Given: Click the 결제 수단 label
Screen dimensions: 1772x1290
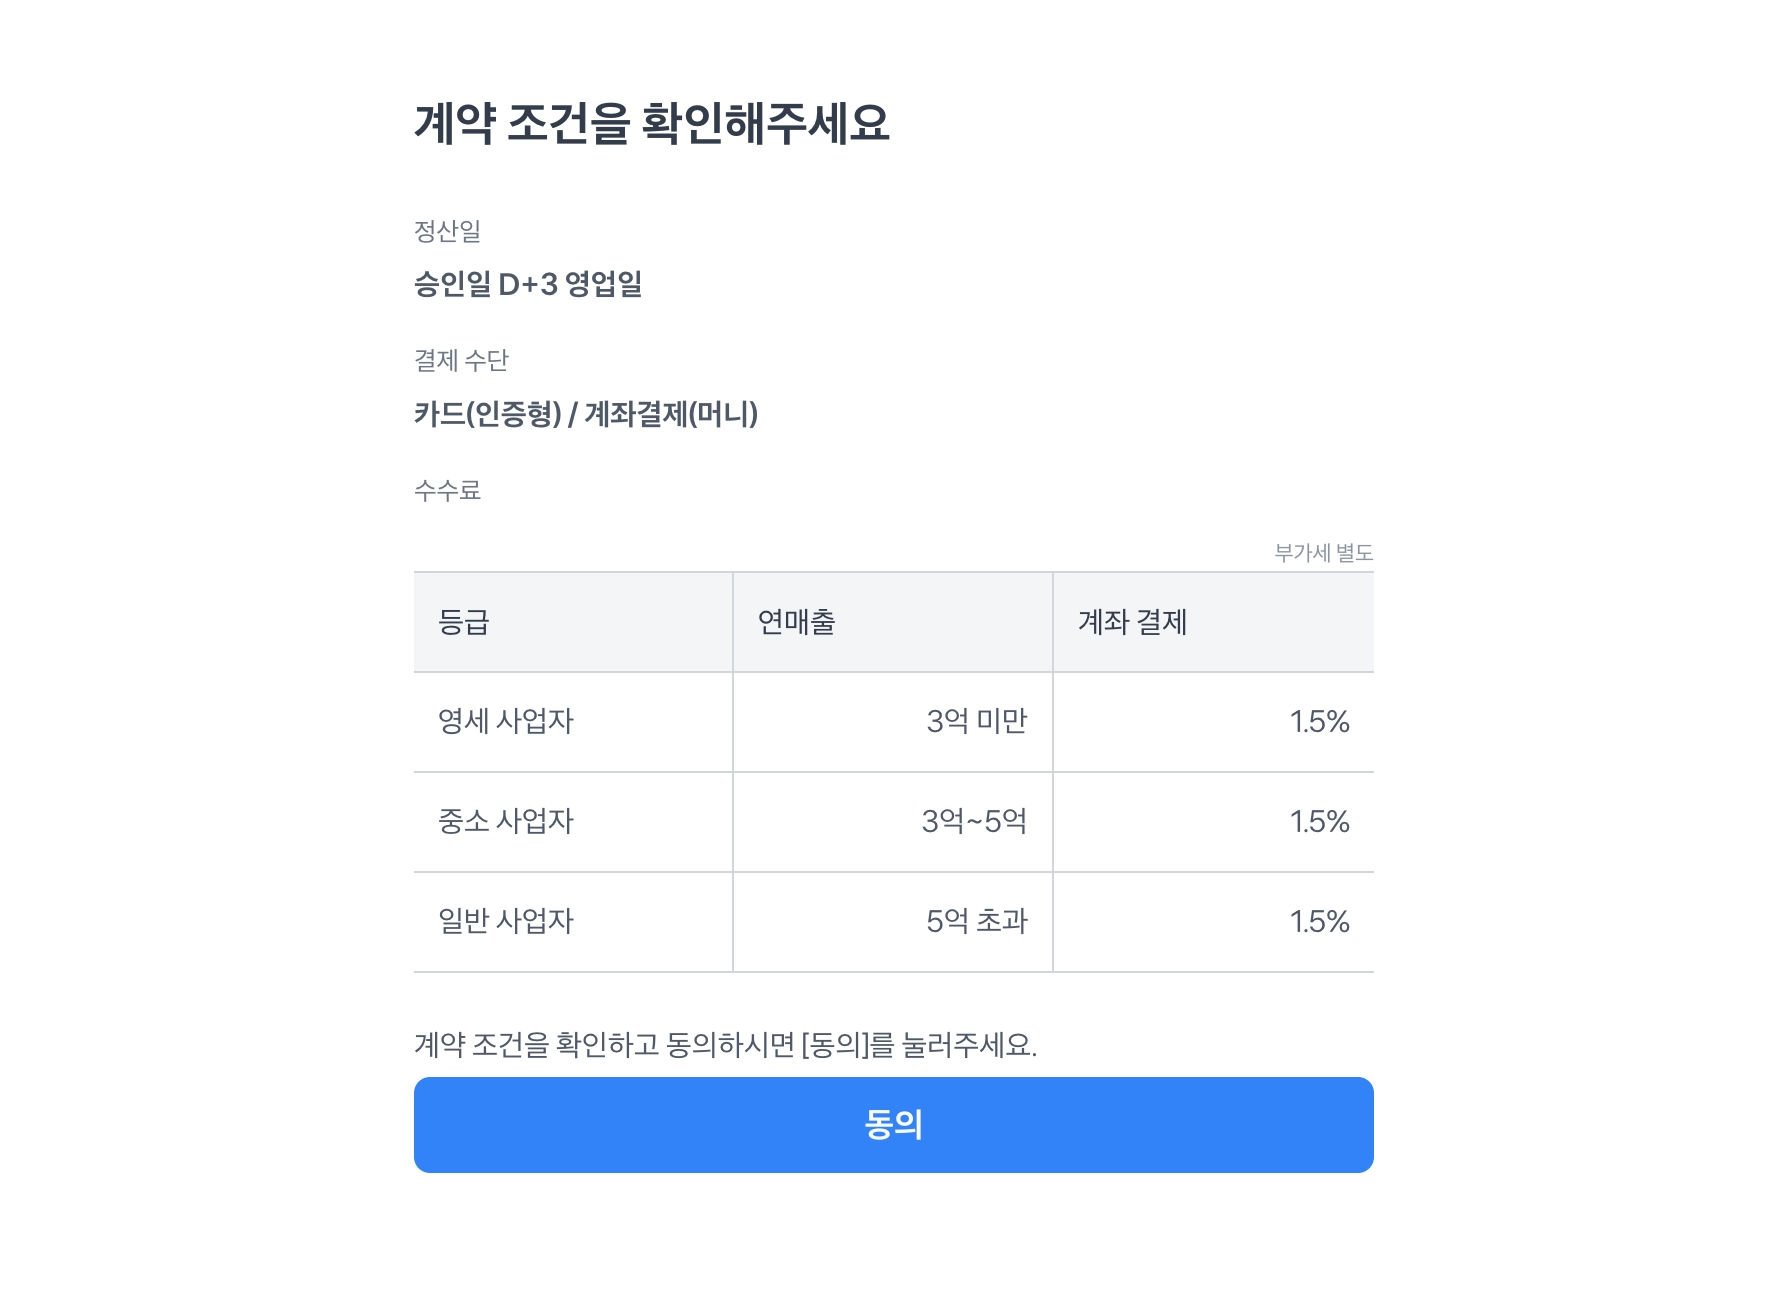Looking at the screenshot, I should [461, 360].
